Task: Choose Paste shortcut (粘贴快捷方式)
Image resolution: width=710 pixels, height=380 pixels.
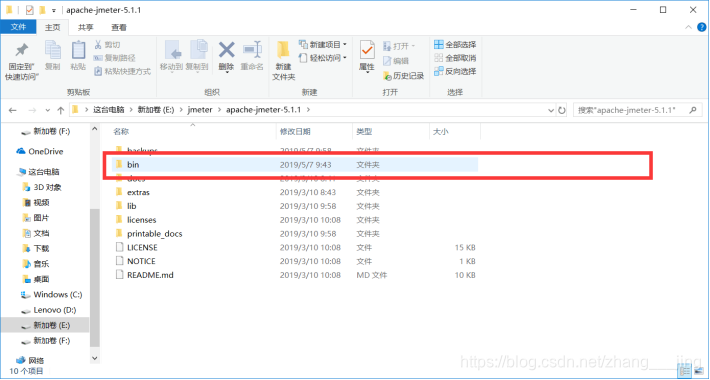Action: click(122, 71)
